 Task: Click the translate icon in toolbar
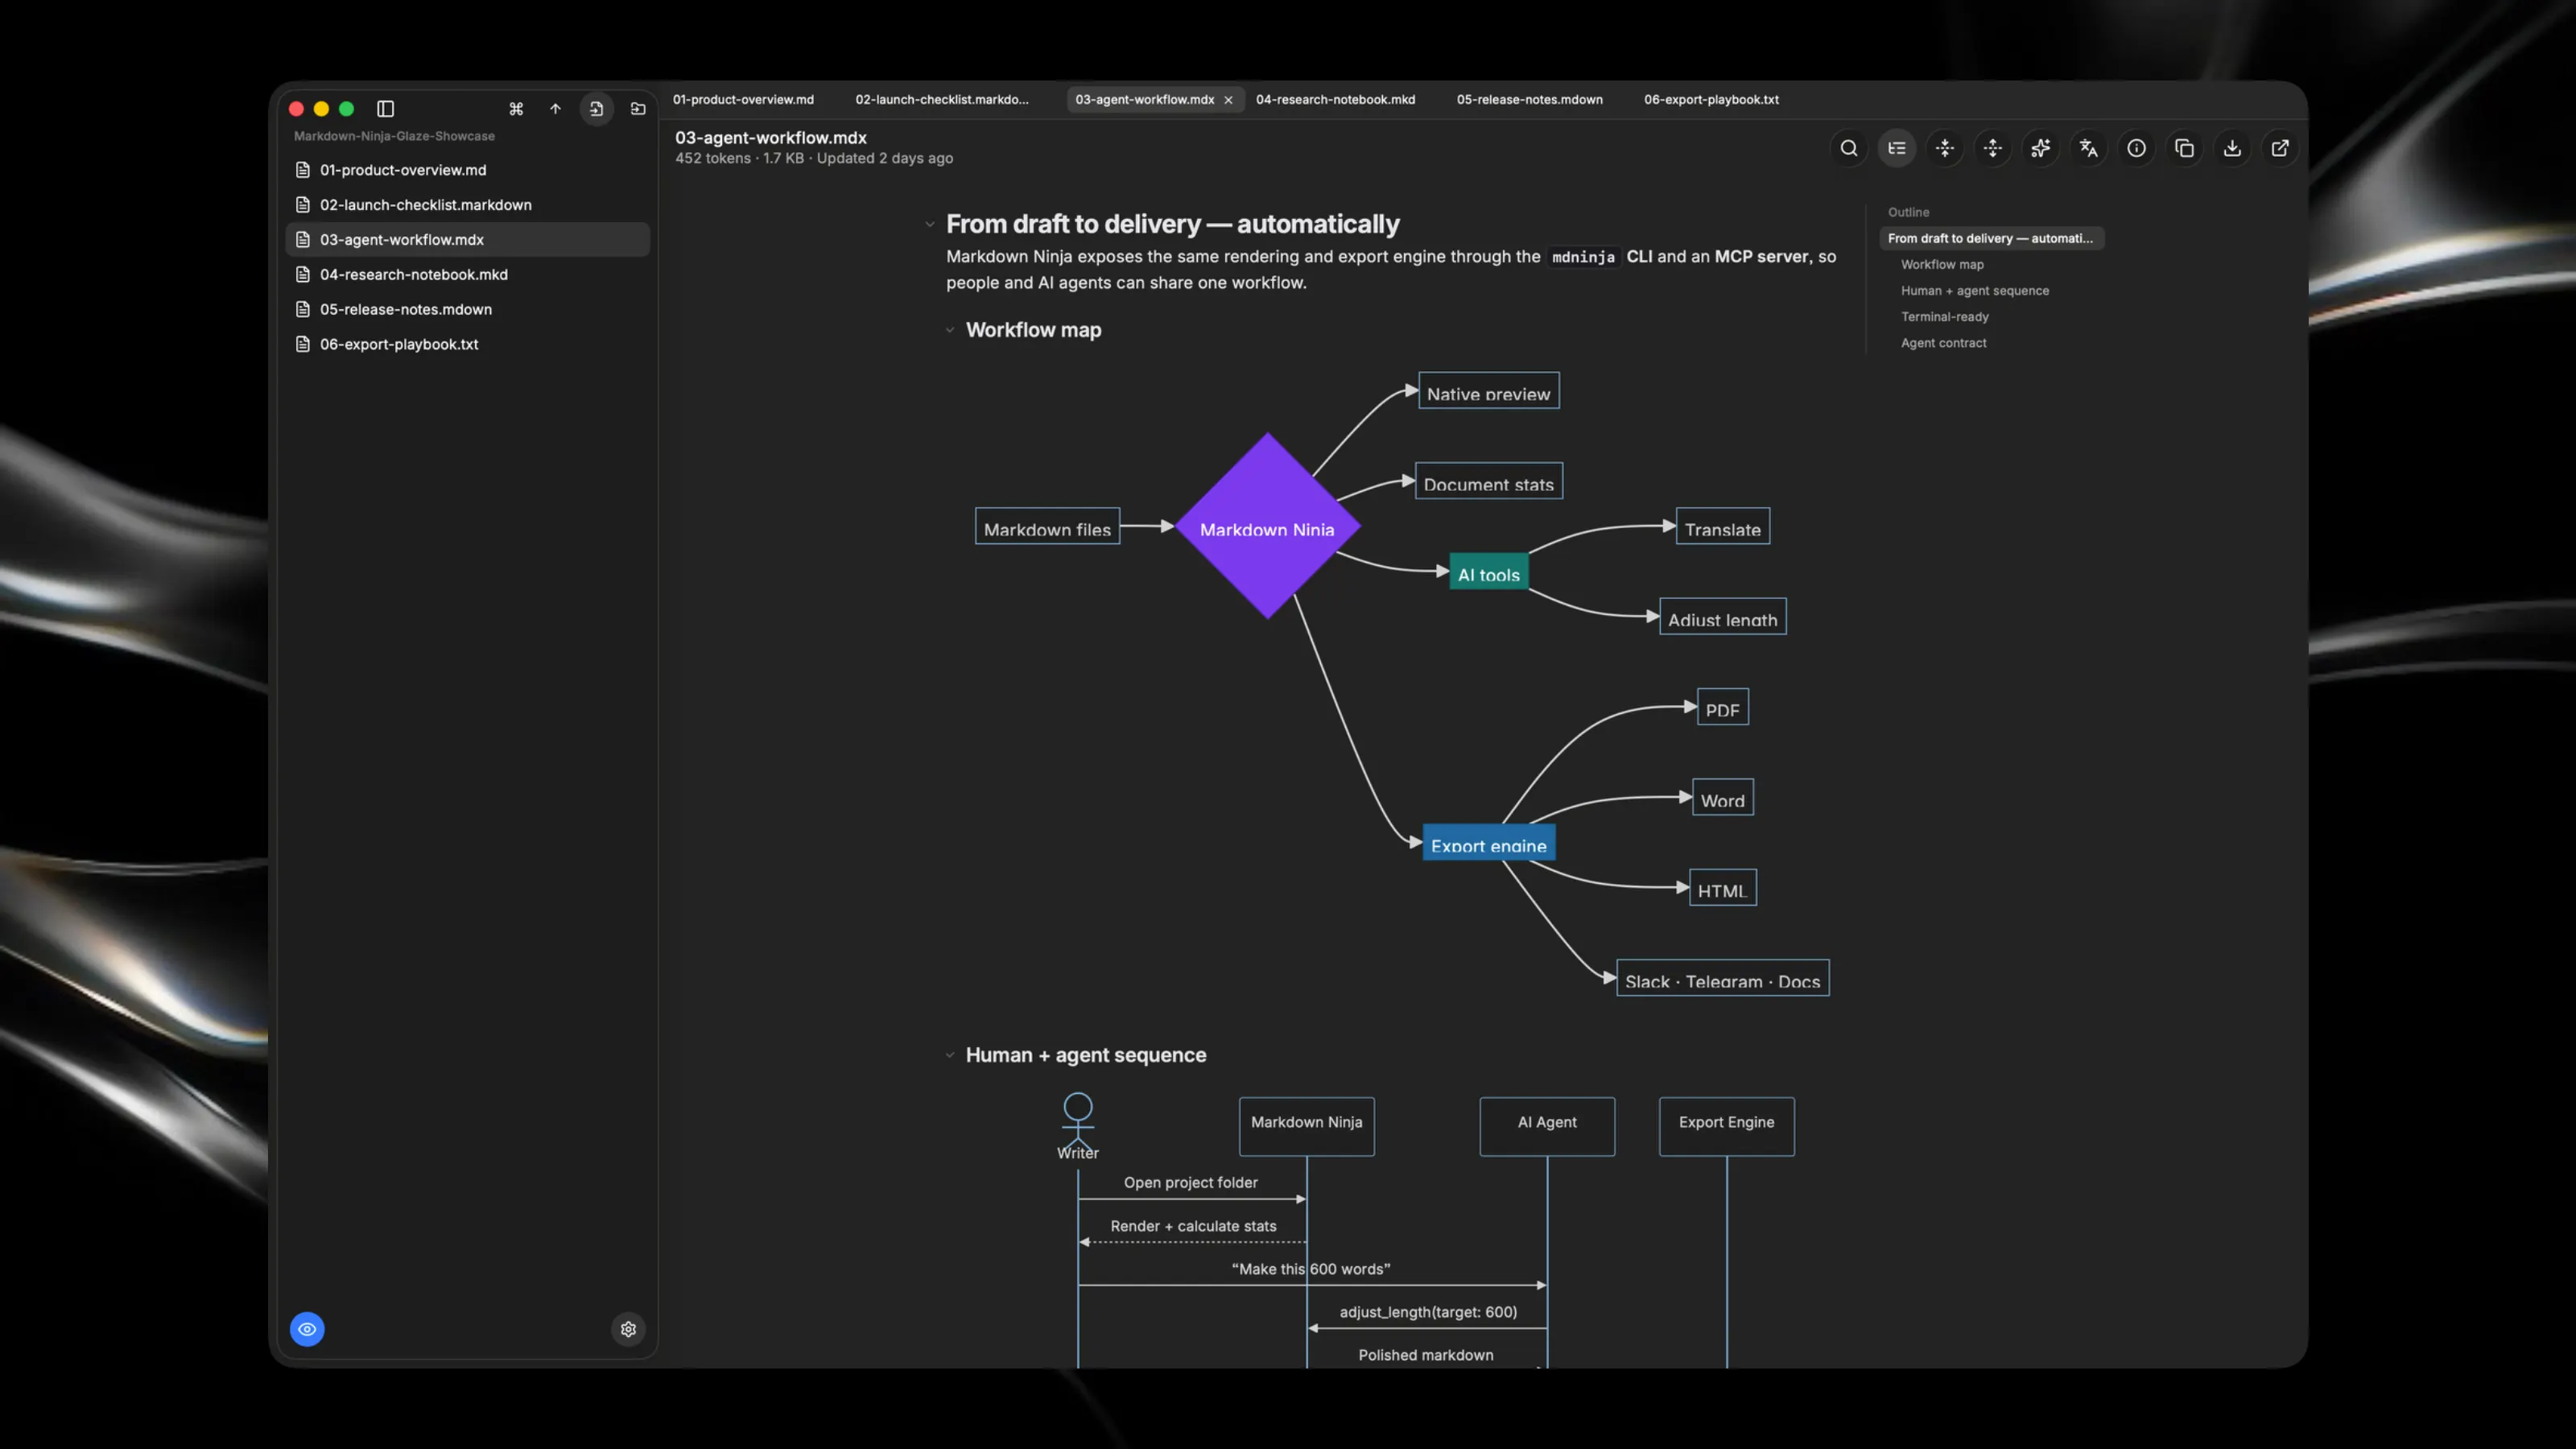[2089, 148]
